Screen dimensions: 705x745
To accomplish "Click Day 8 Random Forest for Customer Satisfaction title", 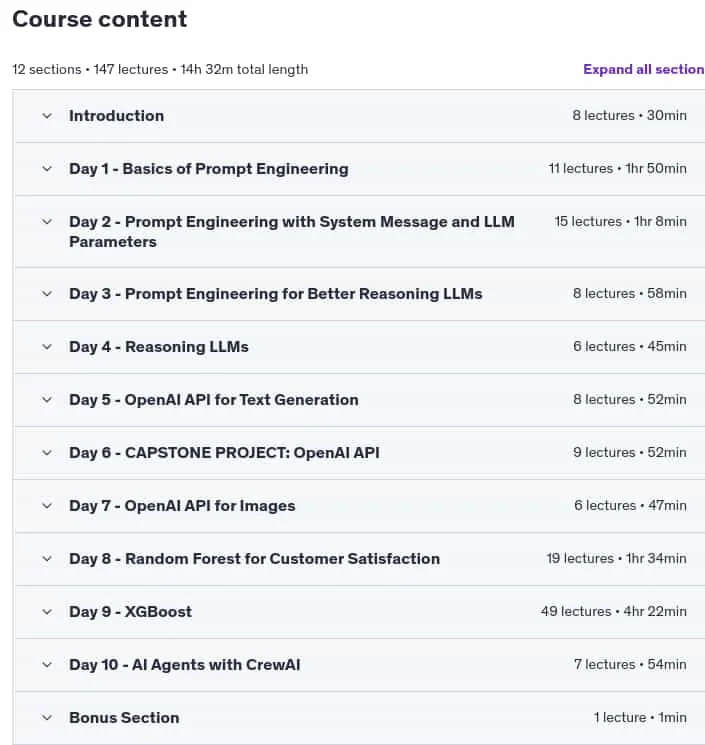I will (x=255, y=559).
